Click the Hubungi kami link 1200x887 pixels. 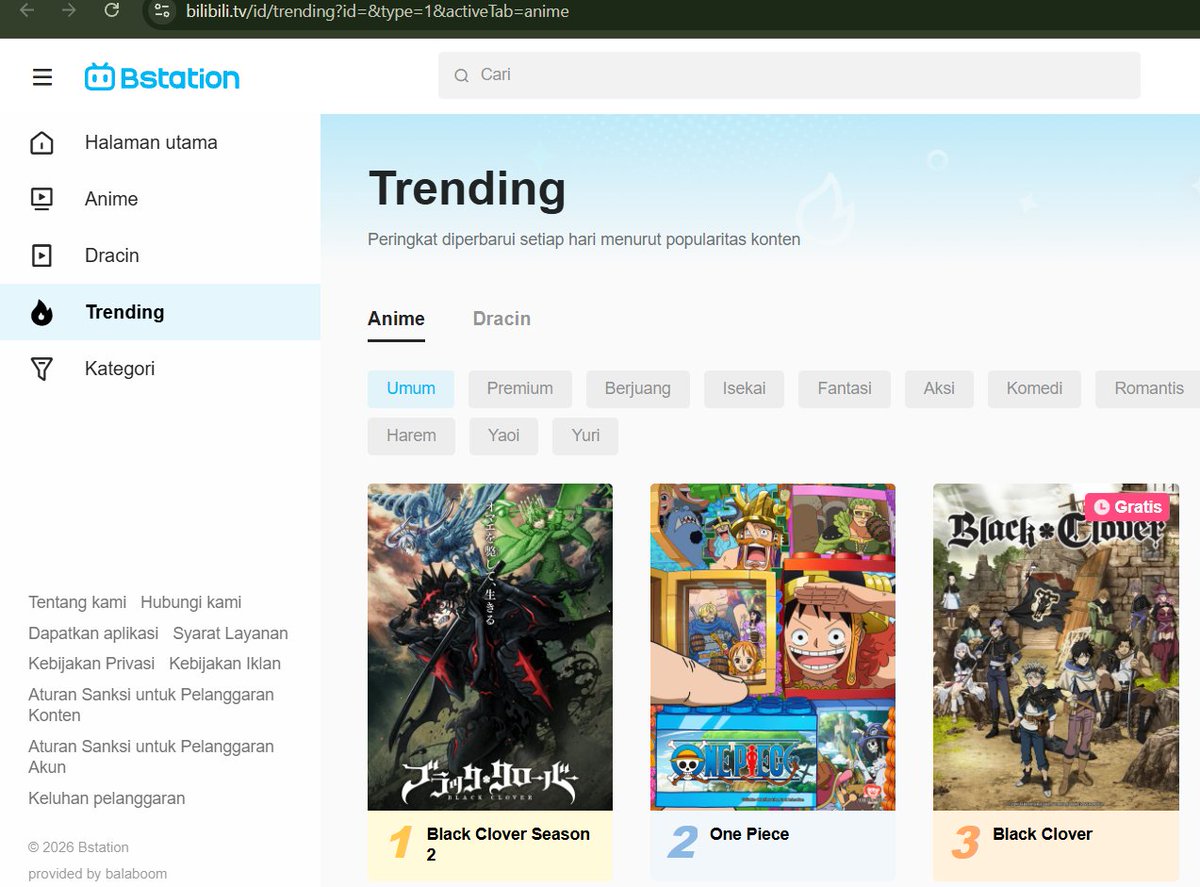191,602
